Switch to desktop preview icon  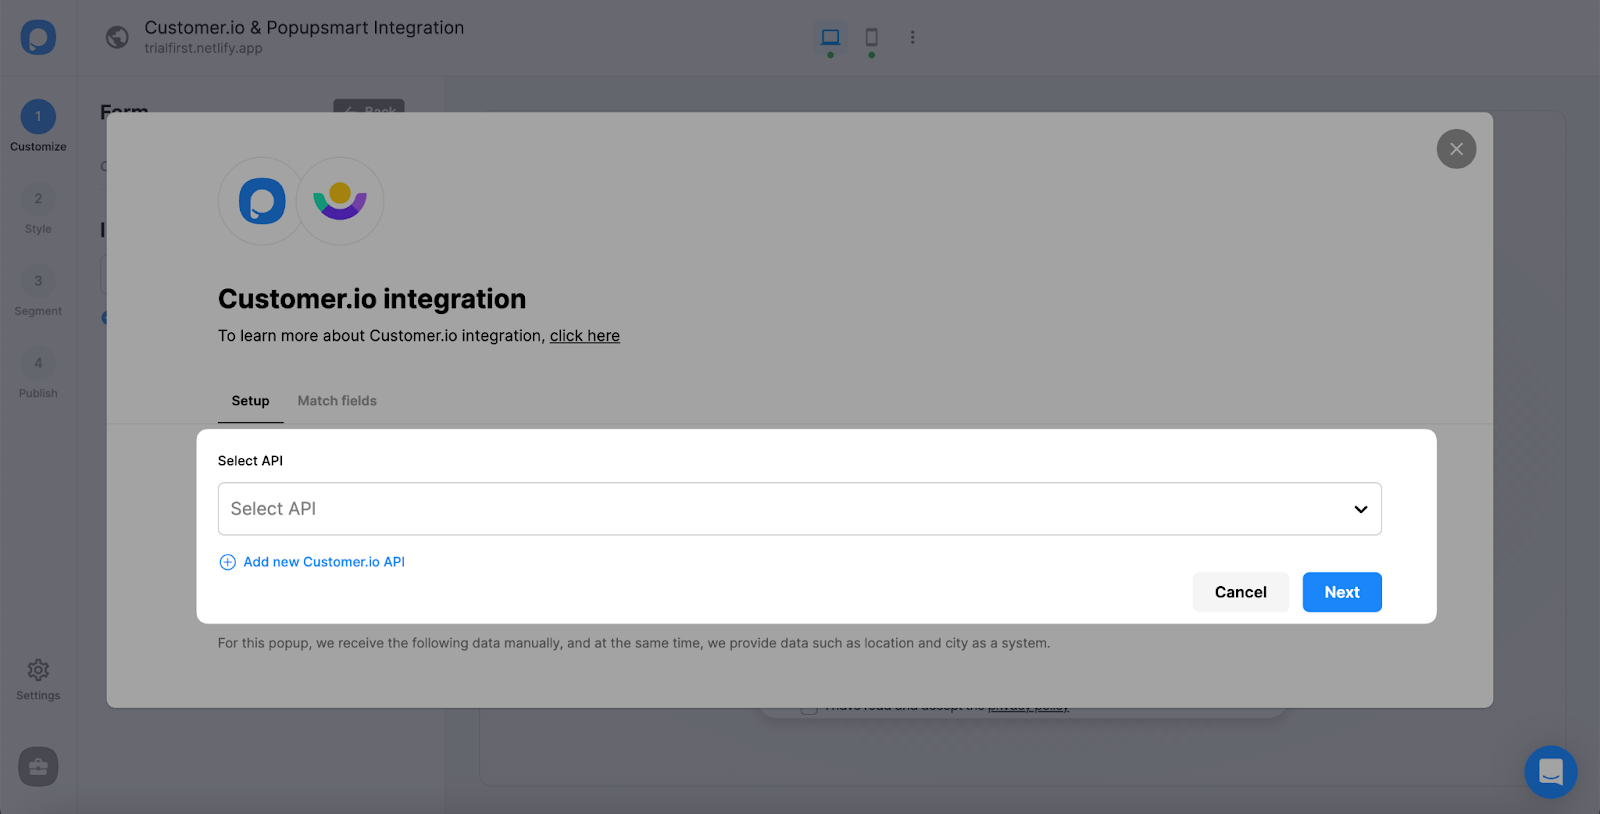point(830,37)
